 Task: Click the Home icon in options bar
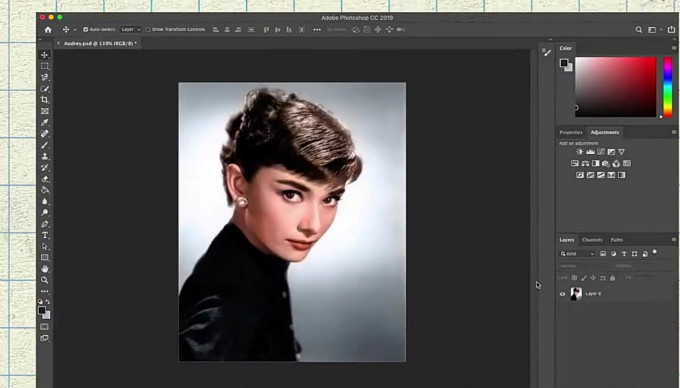(x=48, y=29)
